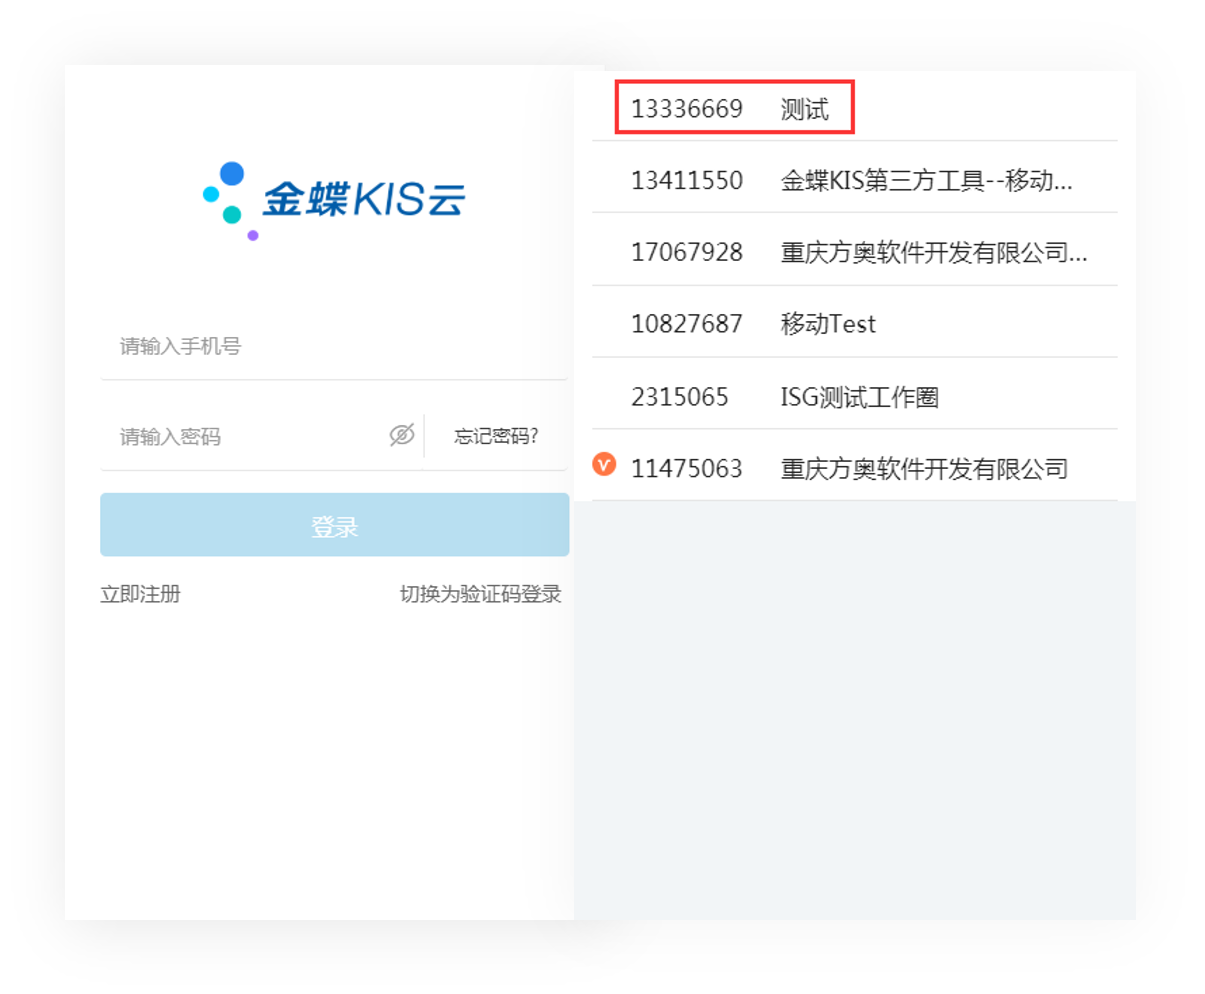Switch to 切换为验证码登录
The width and height of the screenshot is (1205, 994).
(x=481, y=594)
